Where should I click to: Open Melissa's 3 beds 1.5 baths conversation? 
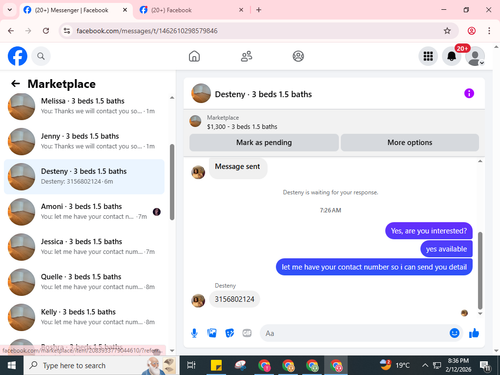pos(84,106)
